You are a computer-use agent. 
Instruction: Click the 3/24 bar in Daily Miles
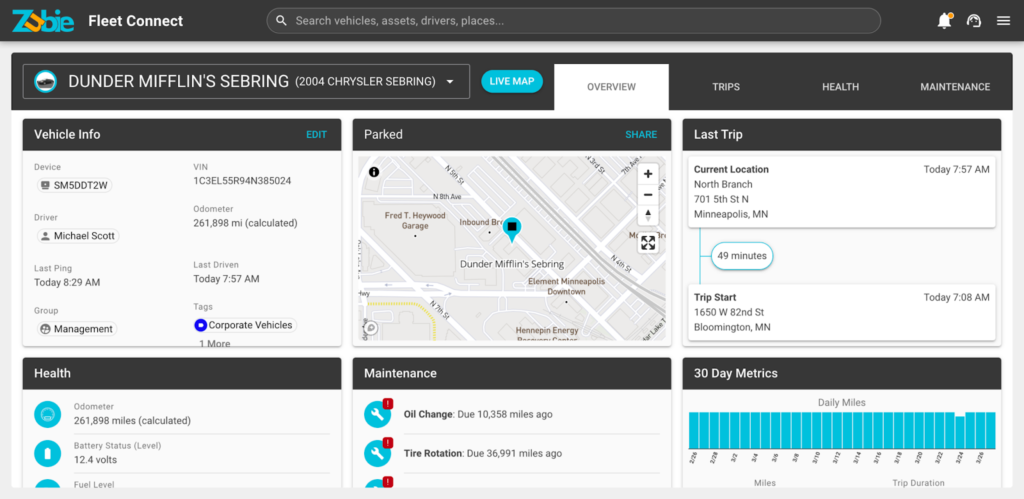tap(959, 432)
